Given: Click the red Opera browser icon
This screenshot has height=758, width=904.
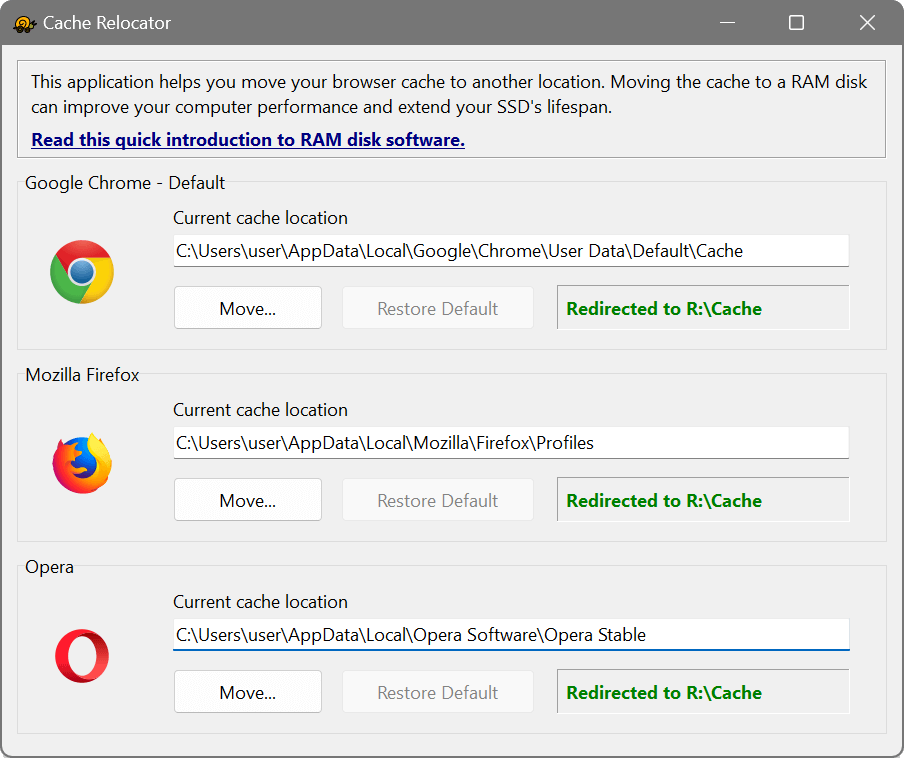Looking at the screenshot, I should click(x=82, y=656).
